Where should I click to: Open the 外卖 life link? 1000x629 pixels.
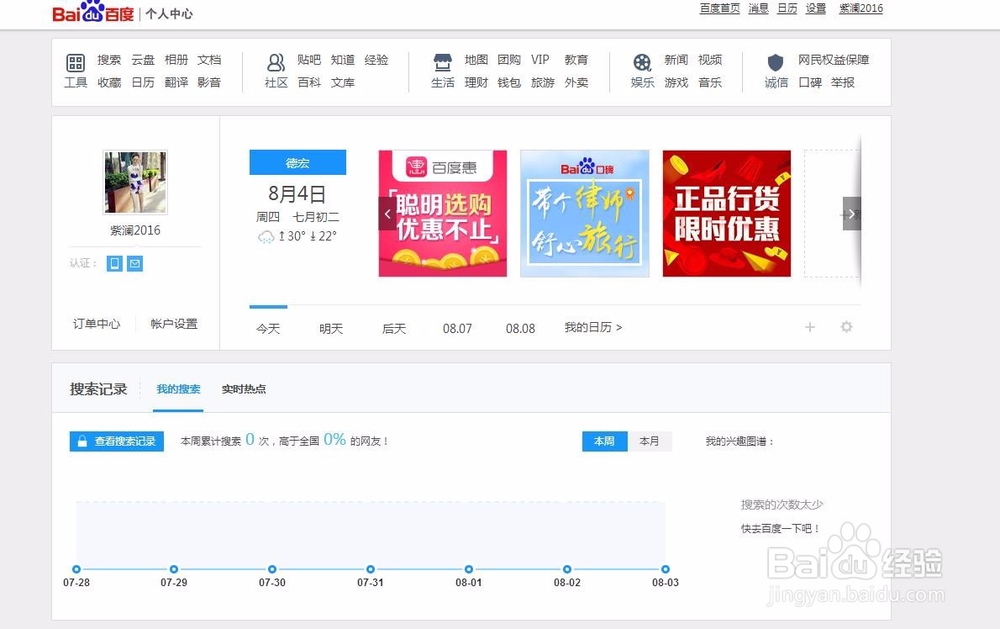tap(576, 82)
